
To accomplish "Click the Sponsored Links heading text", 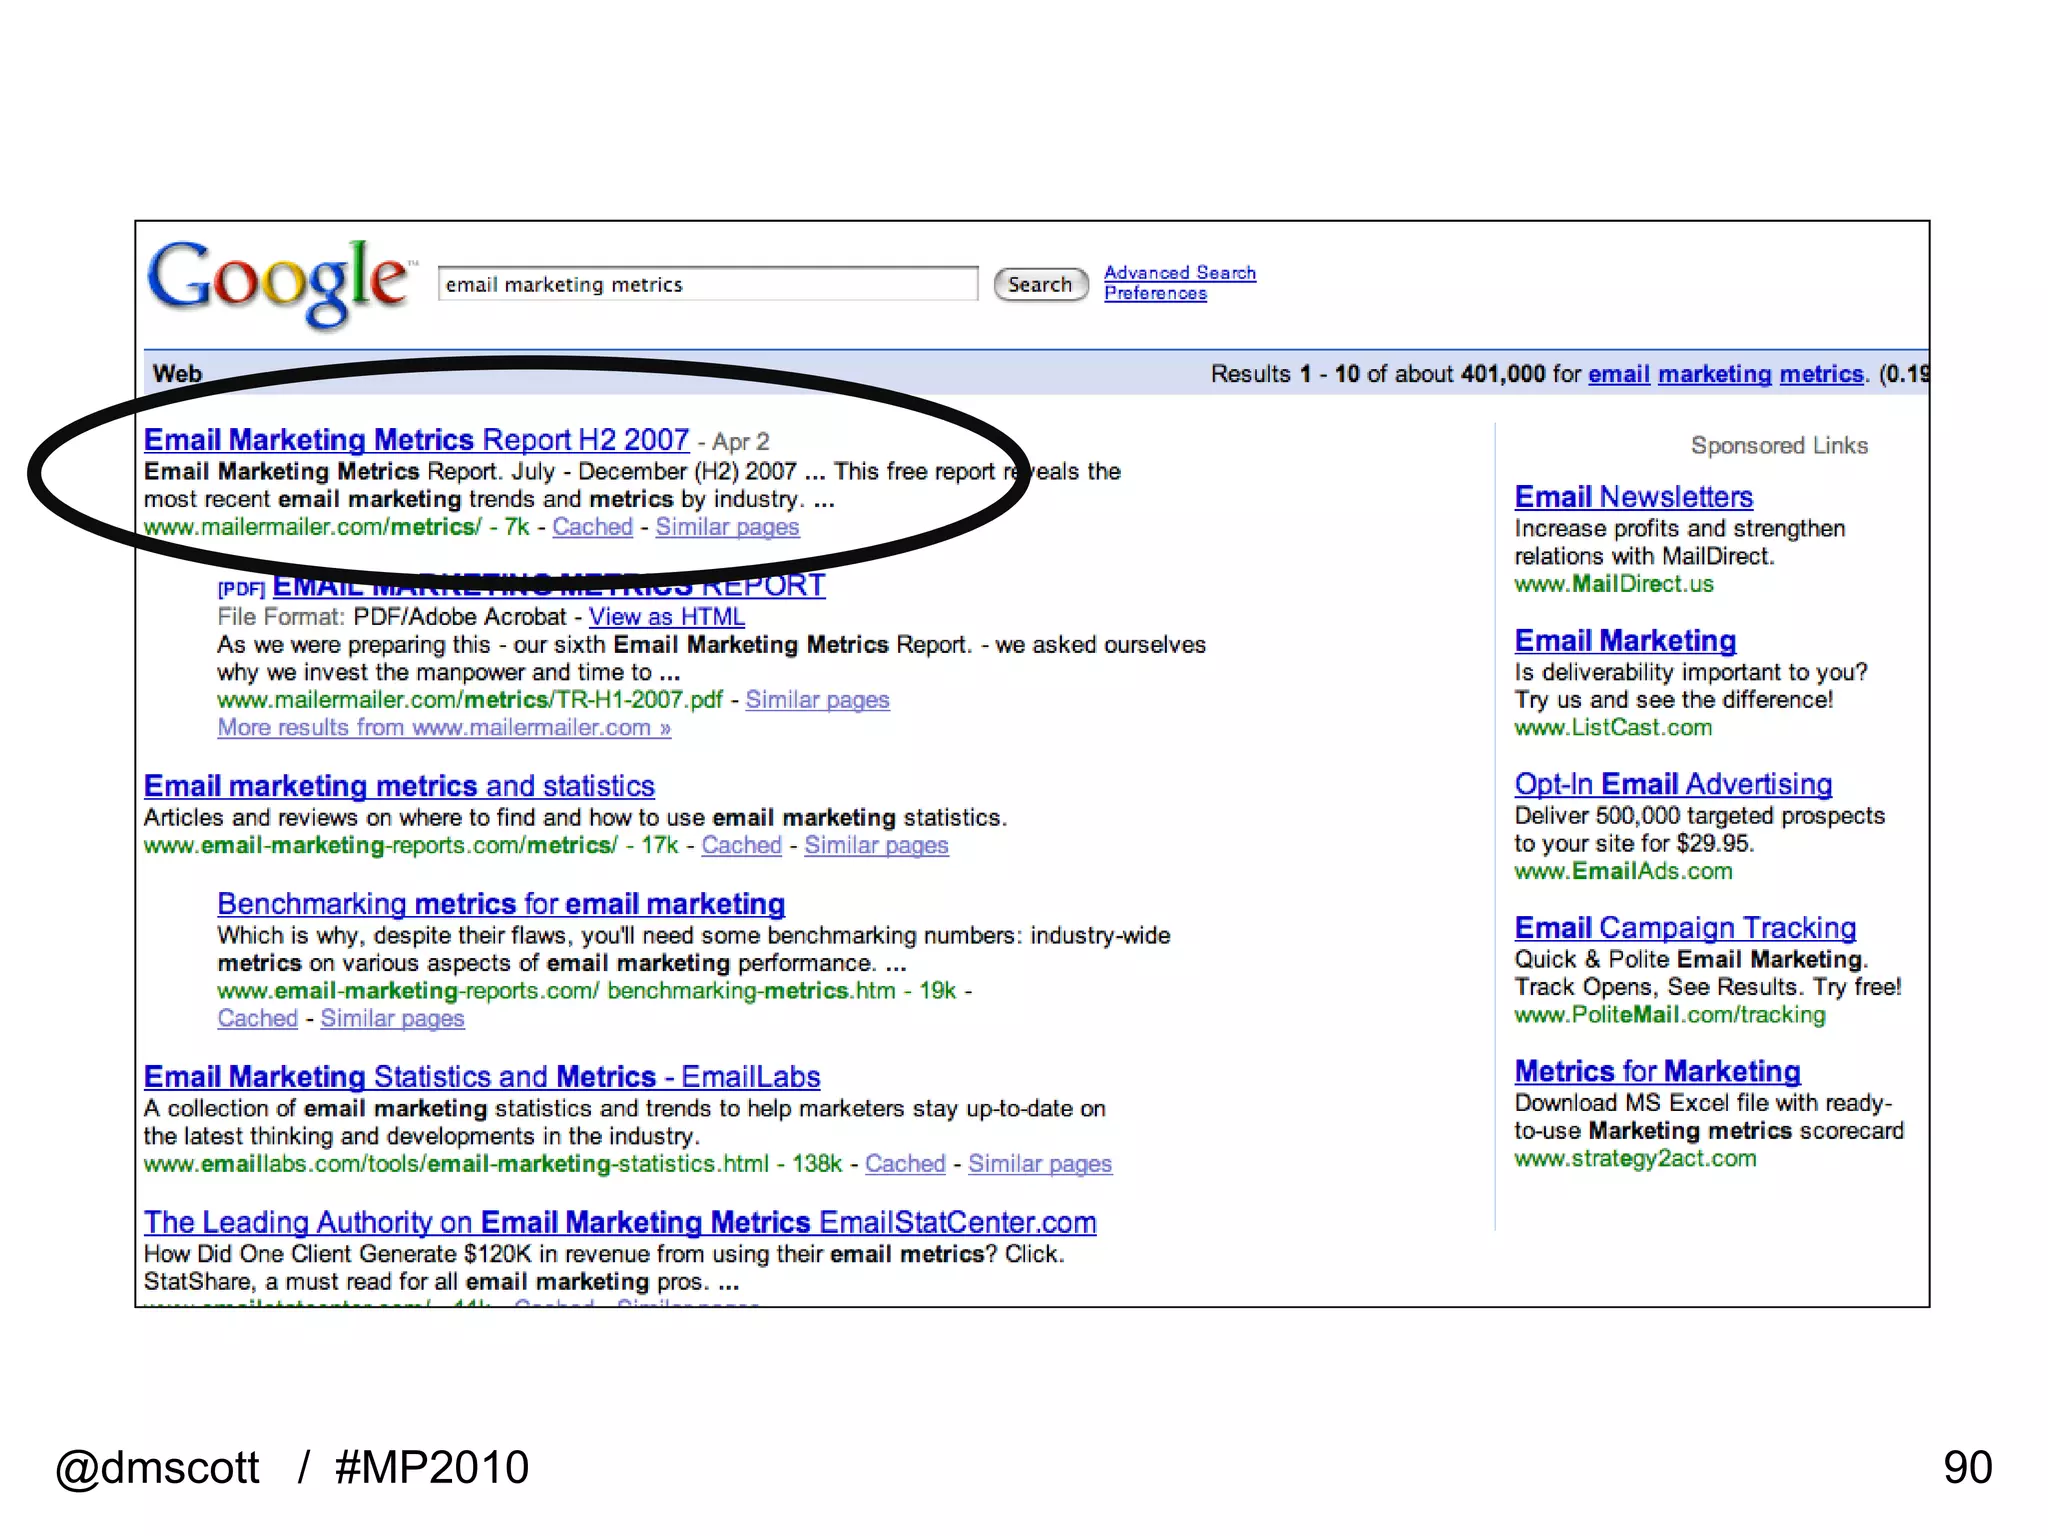I will tap(1779, 446).
